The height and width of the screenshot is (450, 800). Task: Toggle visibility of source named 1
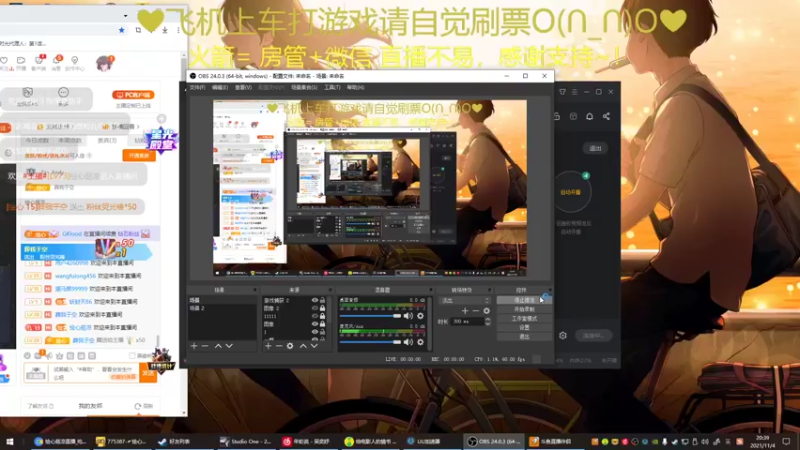(x=315, y=332)
